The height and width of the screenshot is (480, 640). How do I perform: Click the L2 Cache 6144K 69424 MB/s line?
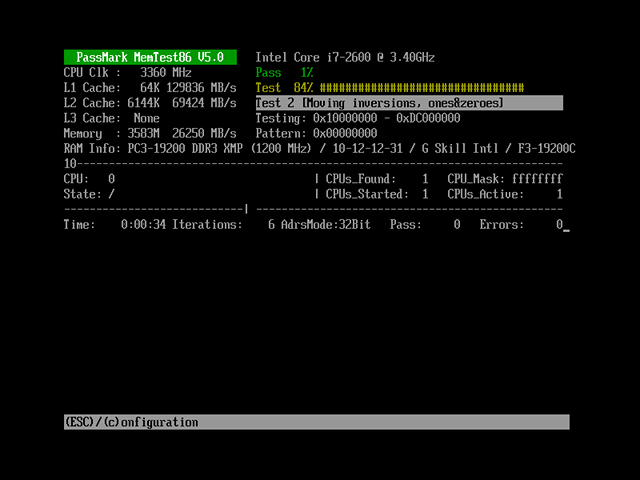150,103
